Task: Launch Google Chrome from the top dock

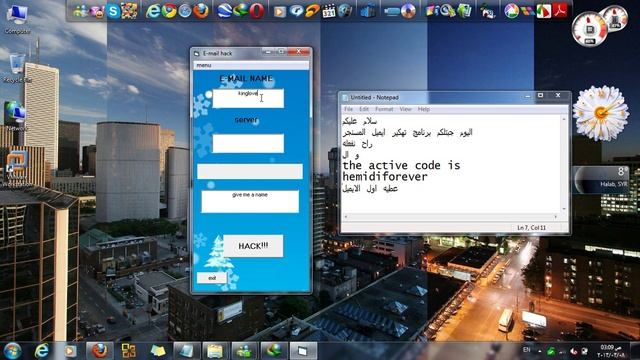Action: (169, 11)
